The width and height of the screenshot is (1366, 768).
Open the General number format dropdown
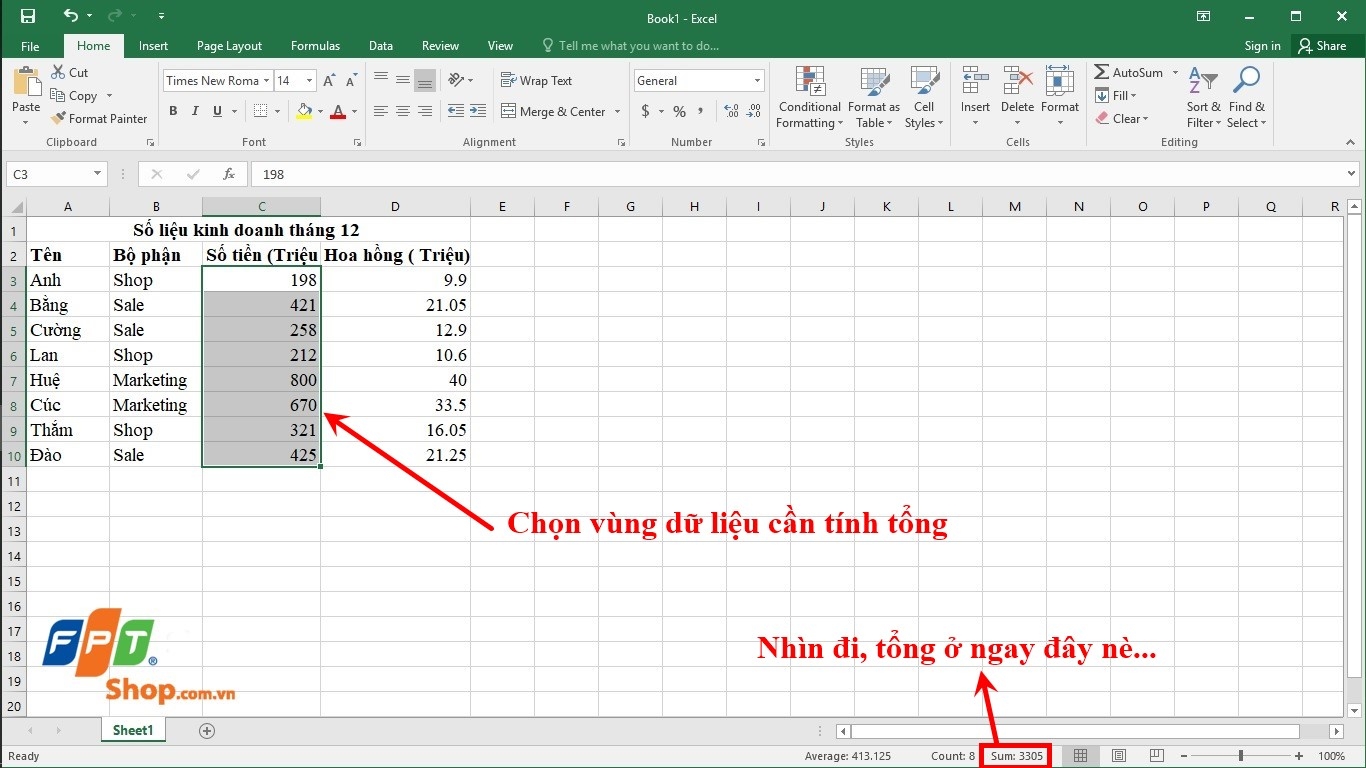pyautogui.click(x=758, y=81)
